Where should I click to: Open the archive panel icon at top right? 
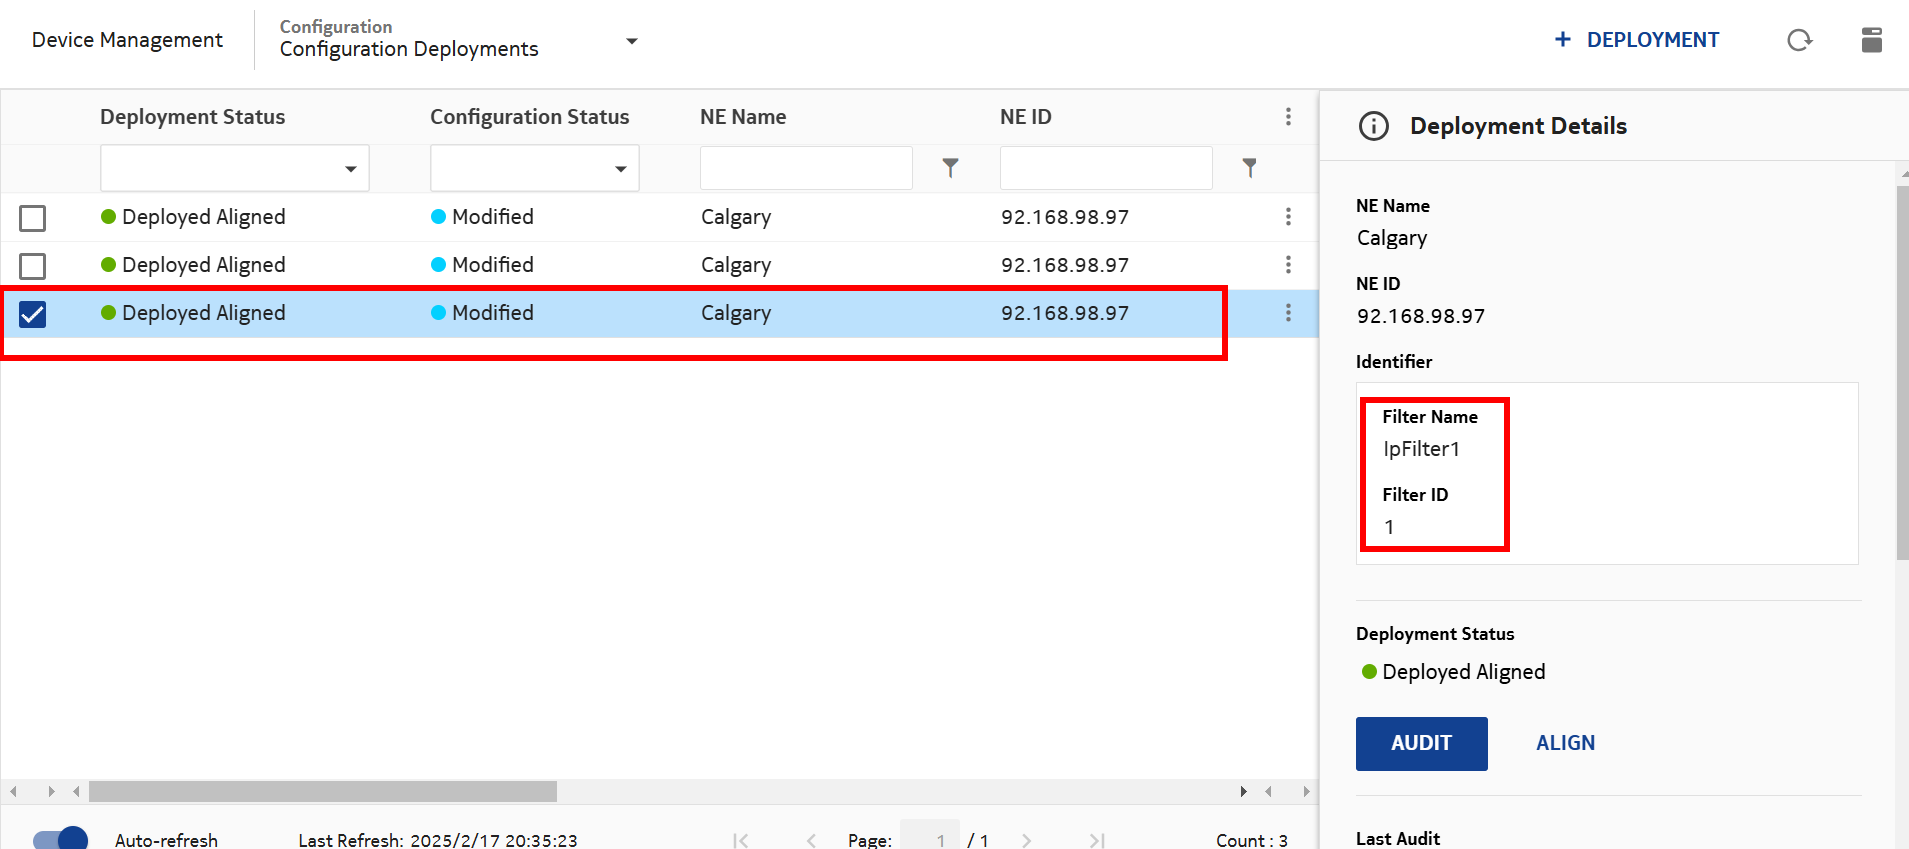point(1871,40)
